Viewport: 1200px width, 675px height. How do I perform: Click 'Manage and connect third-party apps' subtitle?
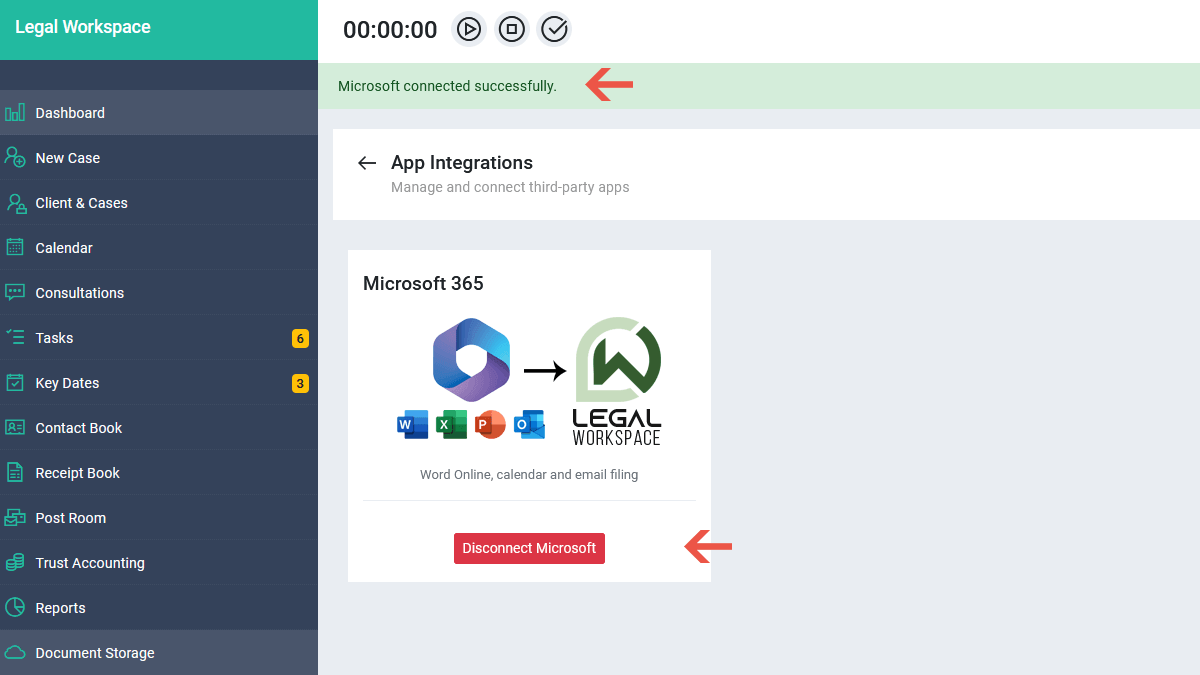[510, 187]
